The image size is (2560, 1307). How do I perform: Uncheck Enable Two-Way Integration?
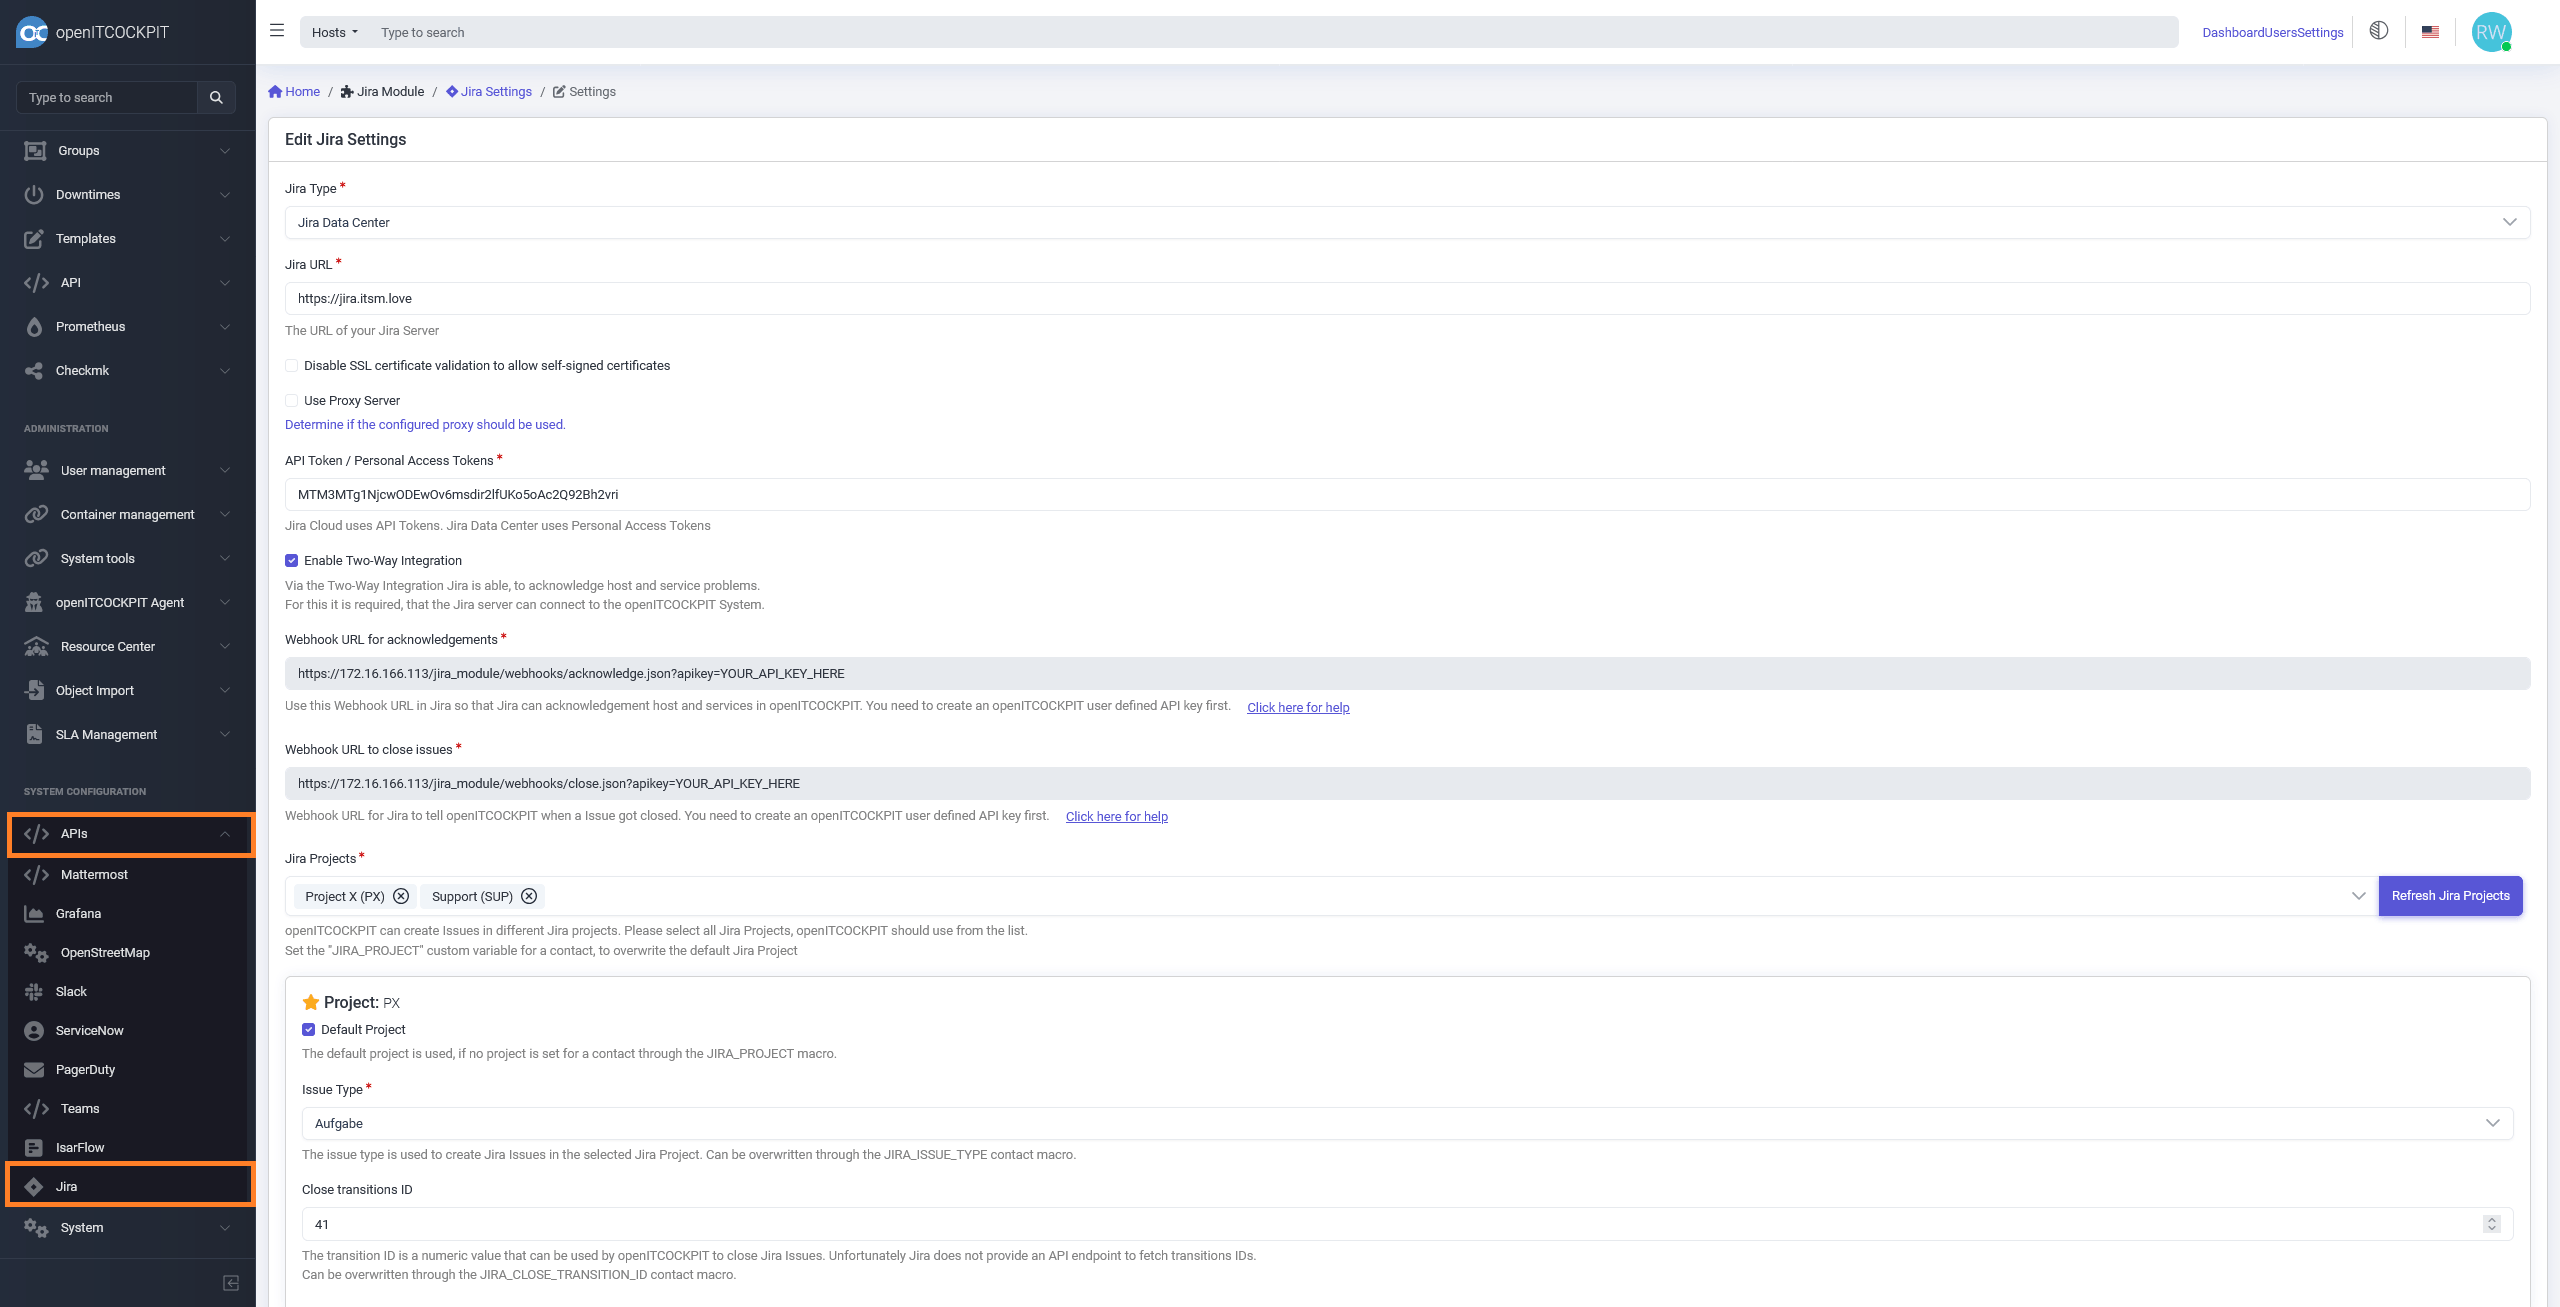[x=292, y=561]
